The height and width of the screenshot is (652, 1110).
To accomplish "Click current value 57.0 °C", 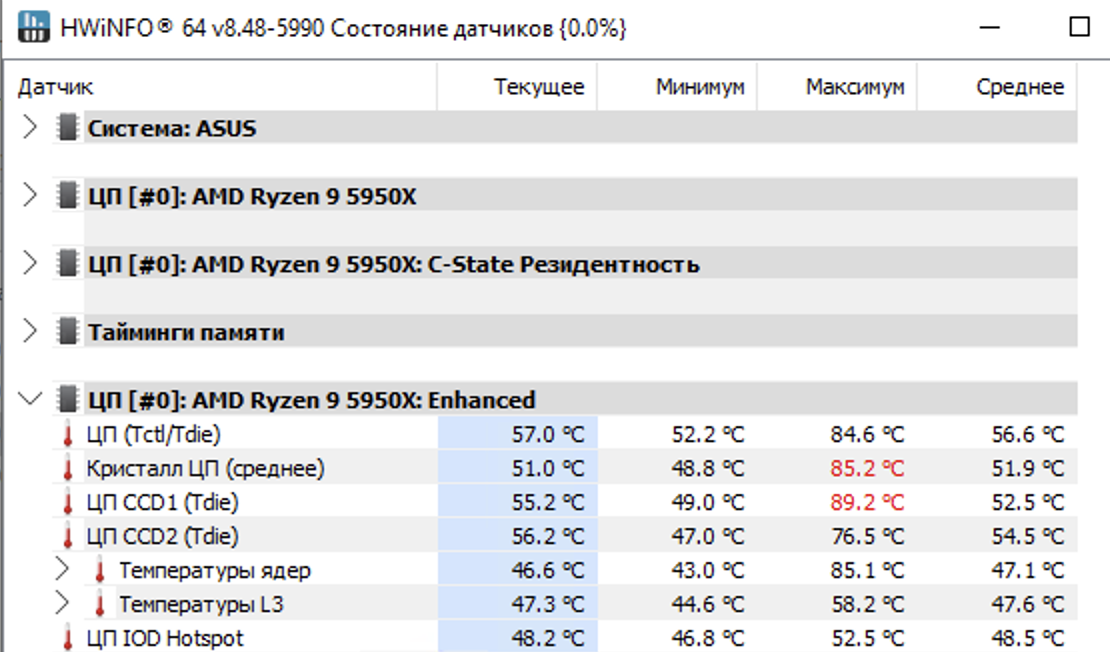I will click(x=548, y=434).
